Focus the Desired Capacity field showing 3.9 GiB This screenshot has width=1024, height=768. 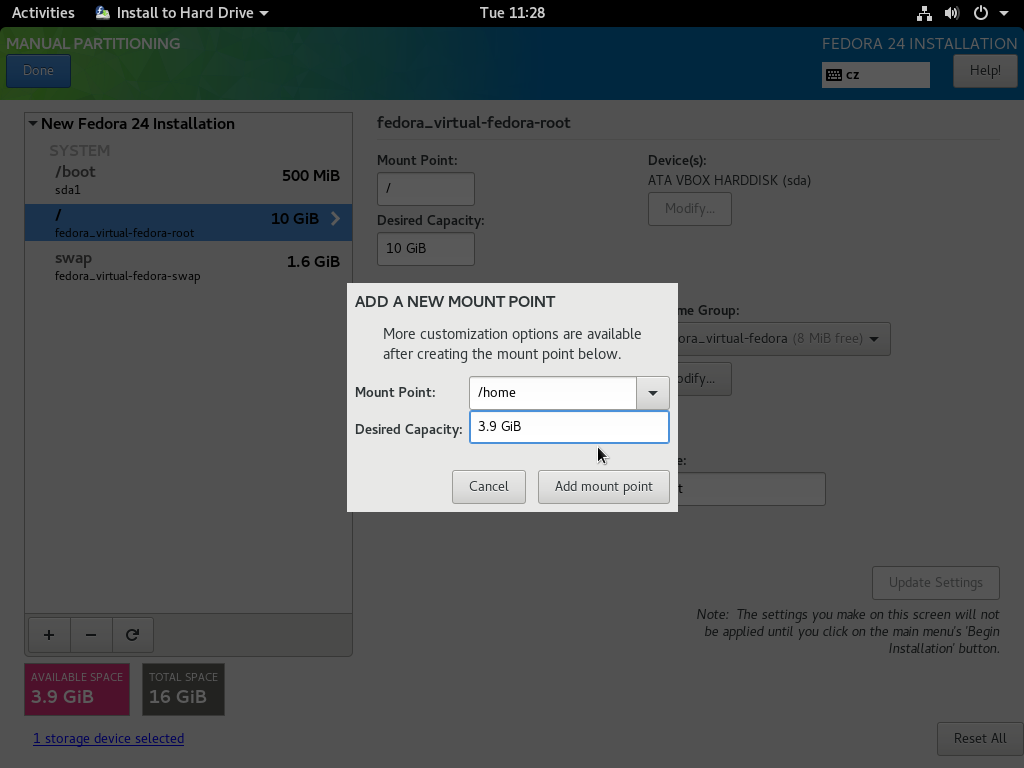tap(569, 426)
